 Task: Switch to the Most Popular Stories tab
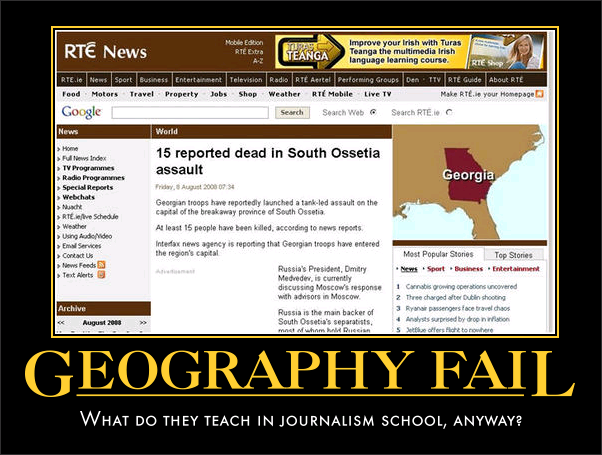point(438,254)
